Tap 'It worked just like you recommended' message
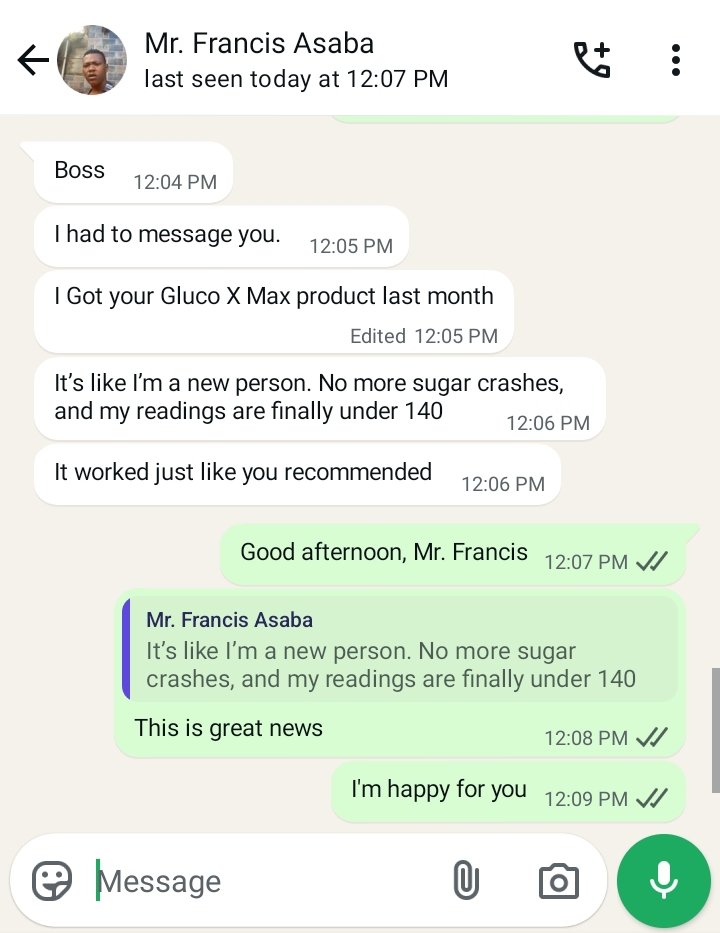This screenshot has width=720, height=933. tap(243, 472)
